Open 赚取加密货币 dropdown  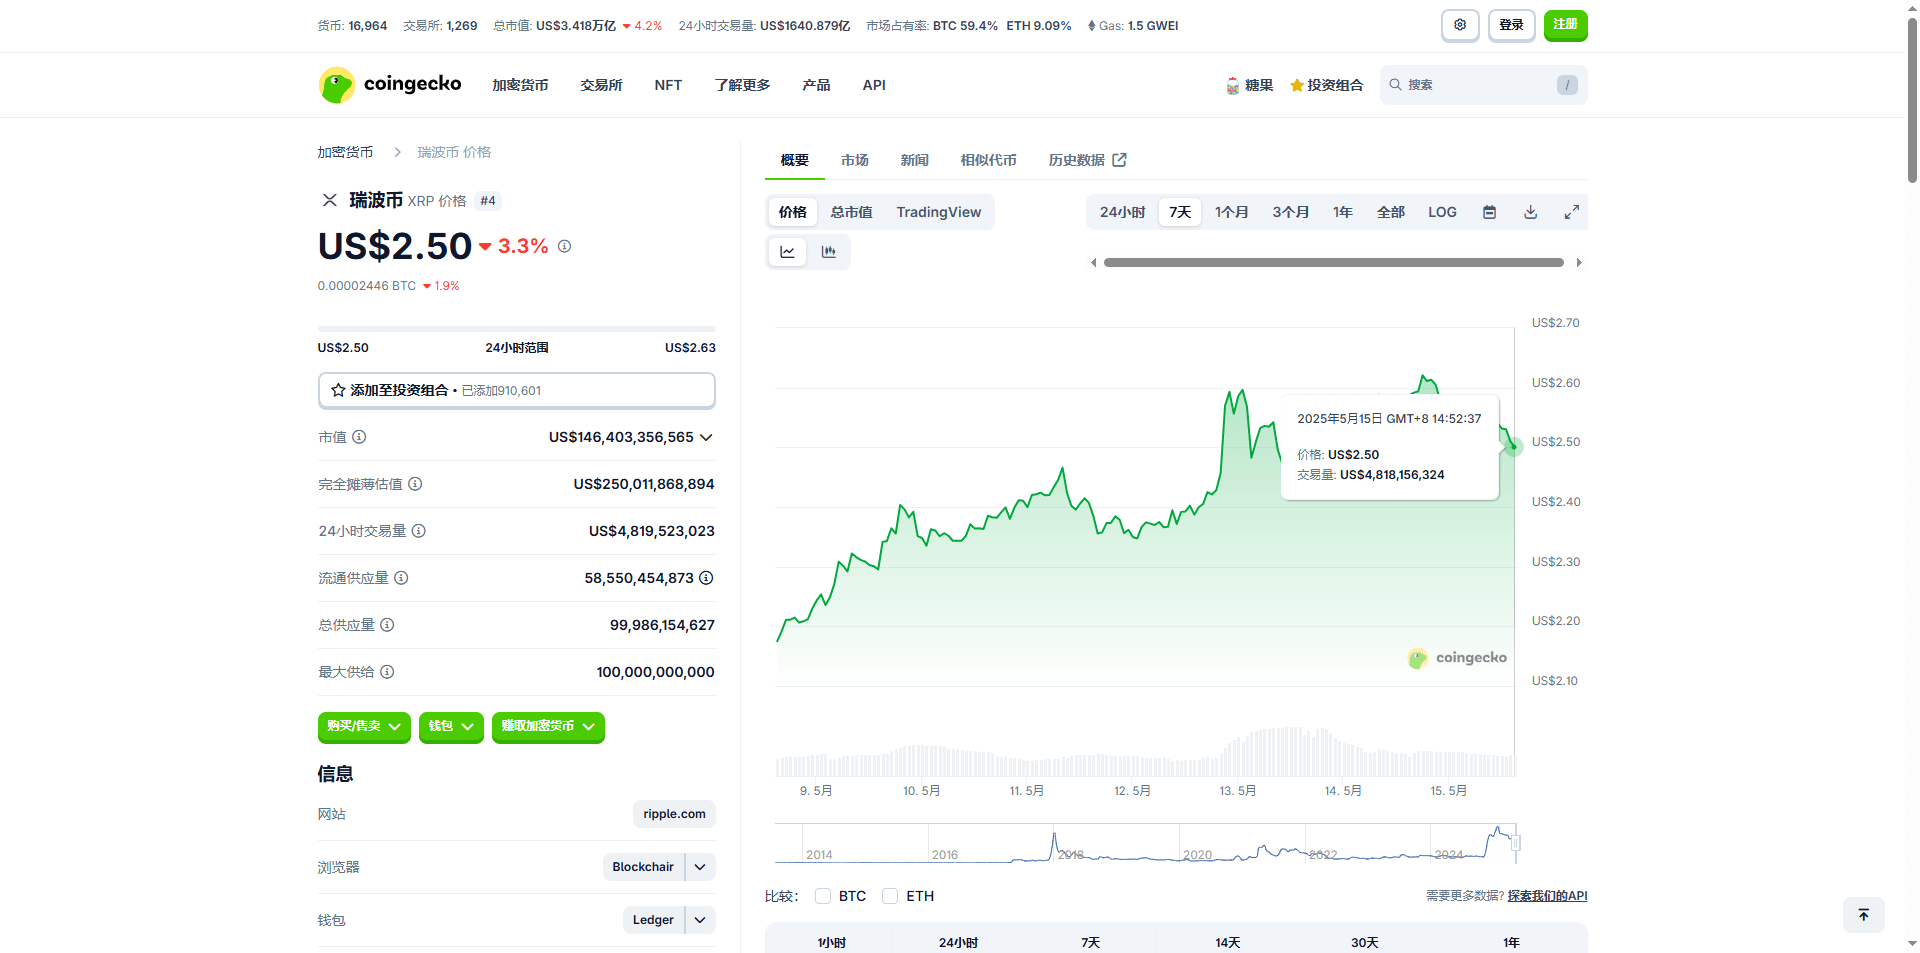click(548, 727)
